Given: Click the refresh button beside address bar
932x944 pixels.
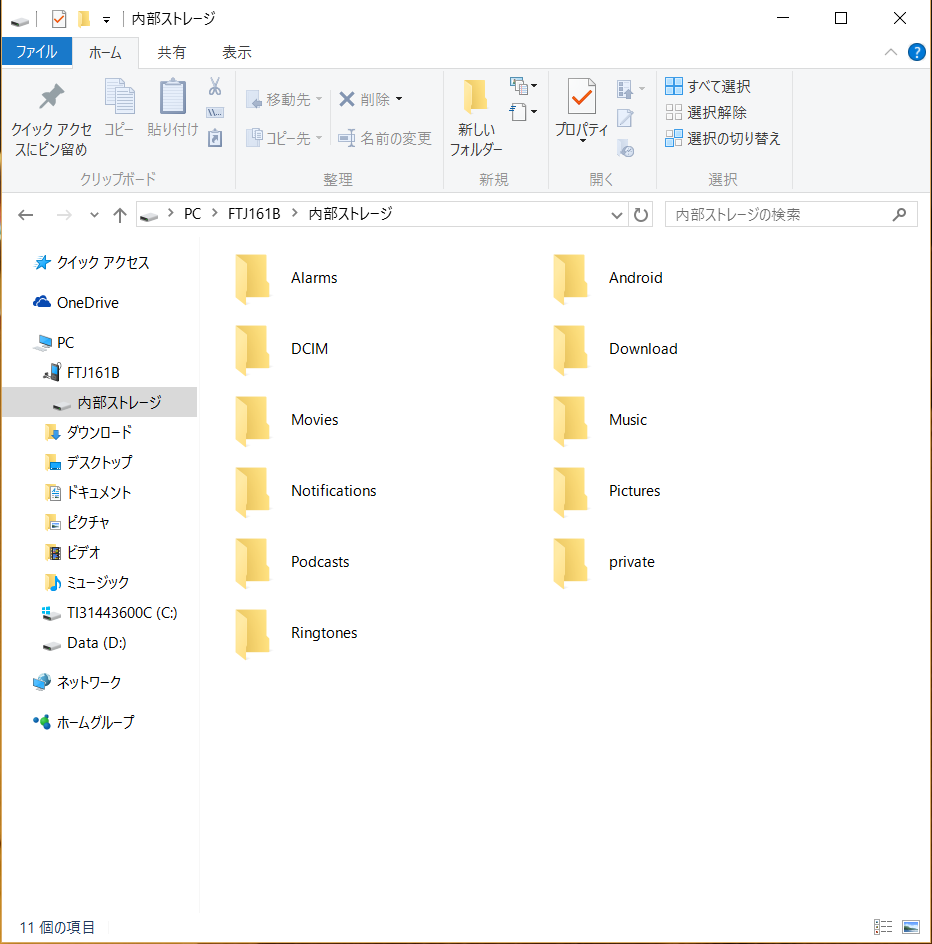Looking at the screenshot, I should [x=642, y=215].
